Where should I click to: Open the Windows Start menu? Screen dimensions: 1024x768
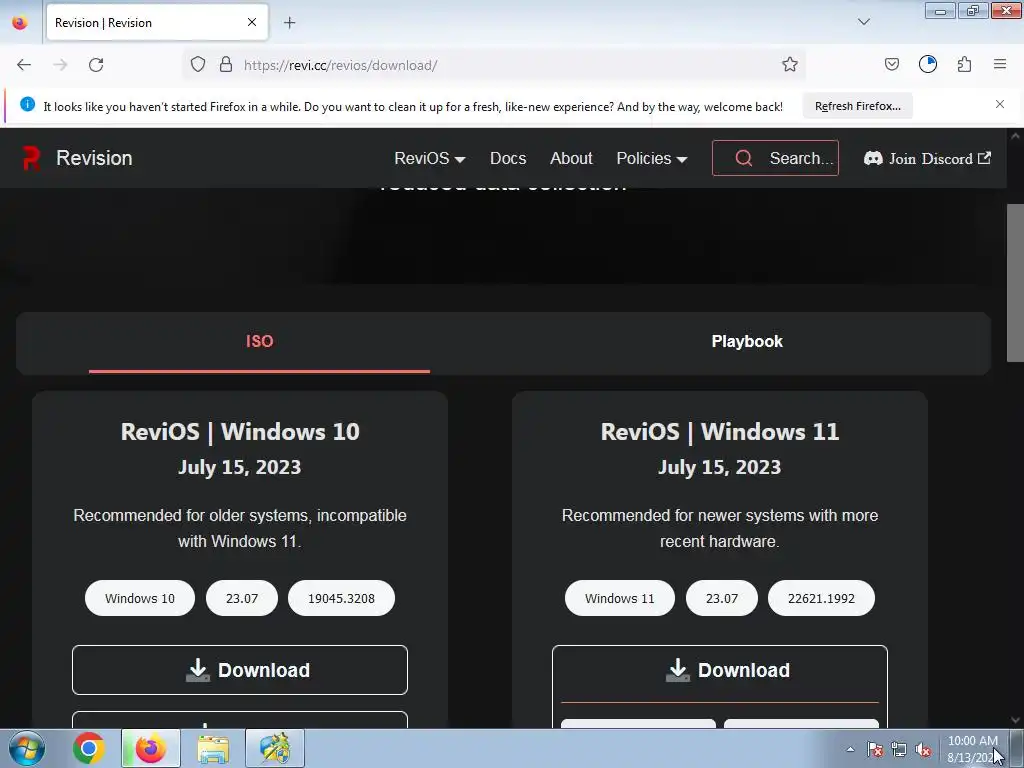coord(27,748)
